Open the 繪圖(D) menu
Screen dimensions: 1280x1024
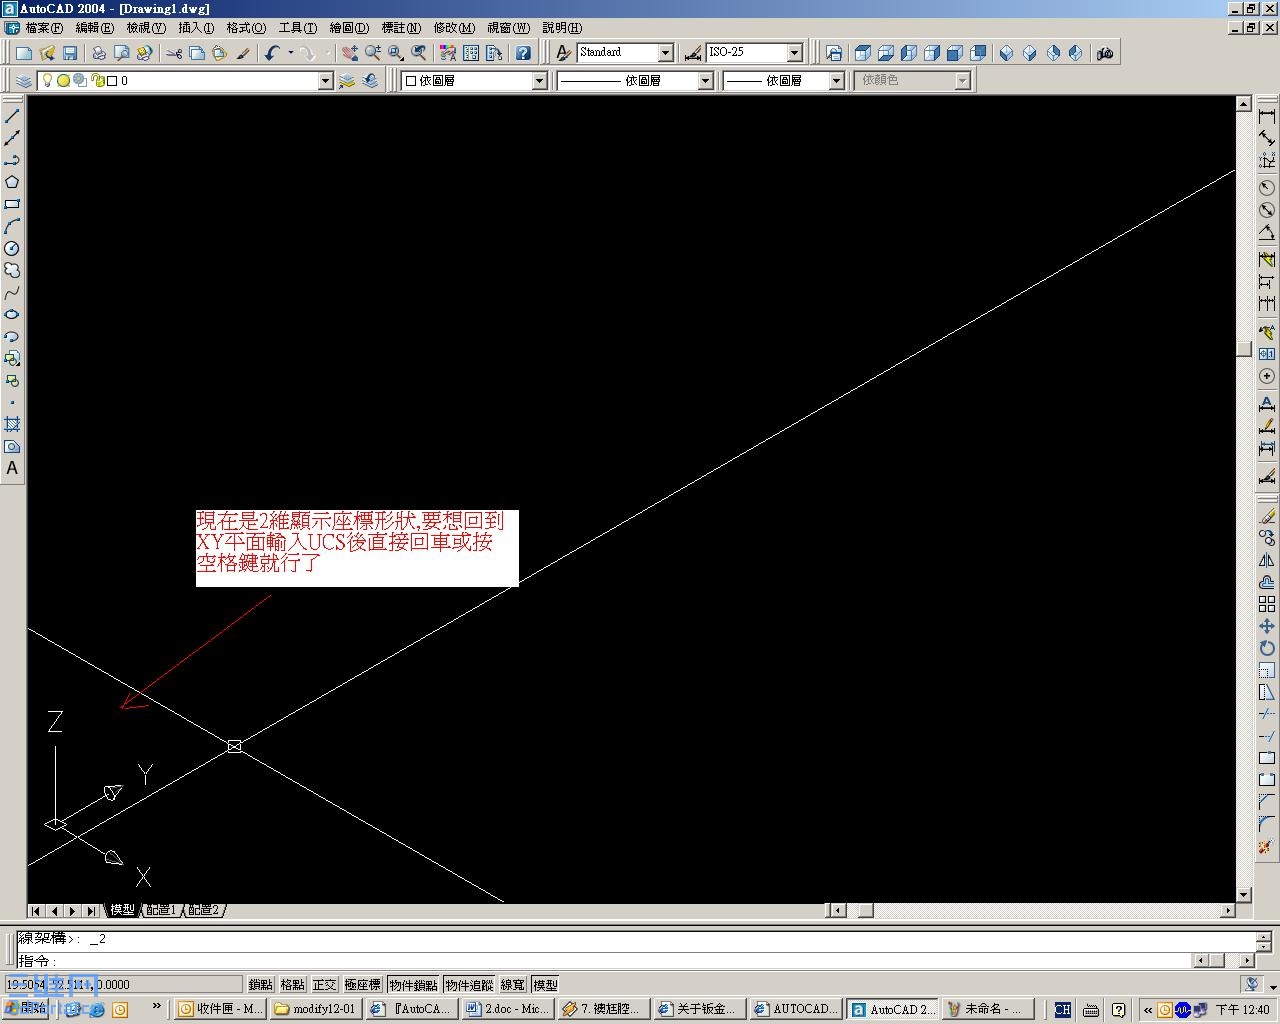(x=349, y=28)
